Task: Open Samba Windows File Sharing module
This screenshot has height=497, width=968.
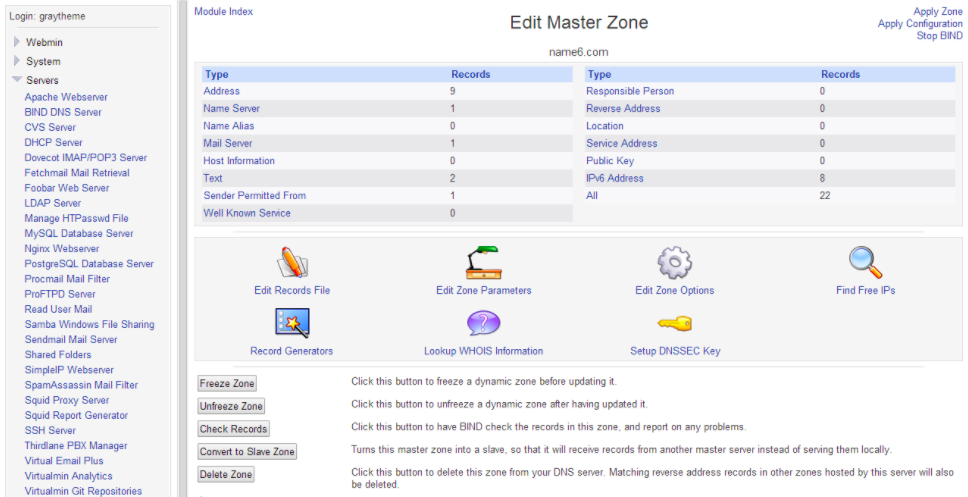Action: (x=90, y=324)
